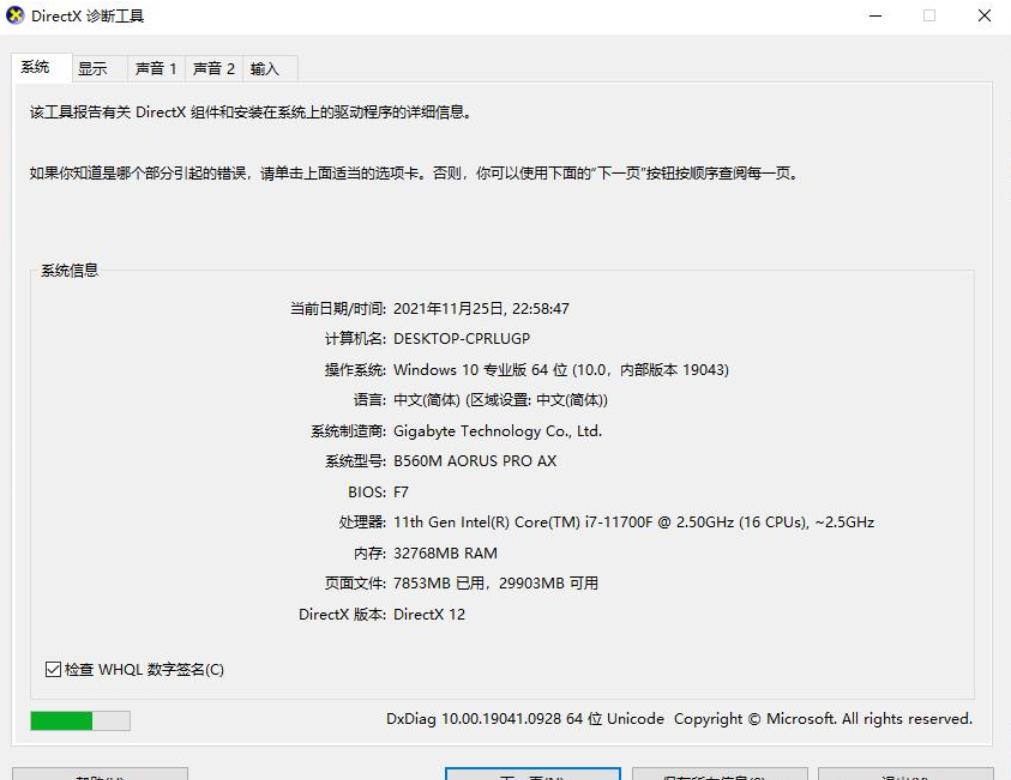1011x780 pixels.
Task: Open the 显示 tab
Action: click(99, 69)
